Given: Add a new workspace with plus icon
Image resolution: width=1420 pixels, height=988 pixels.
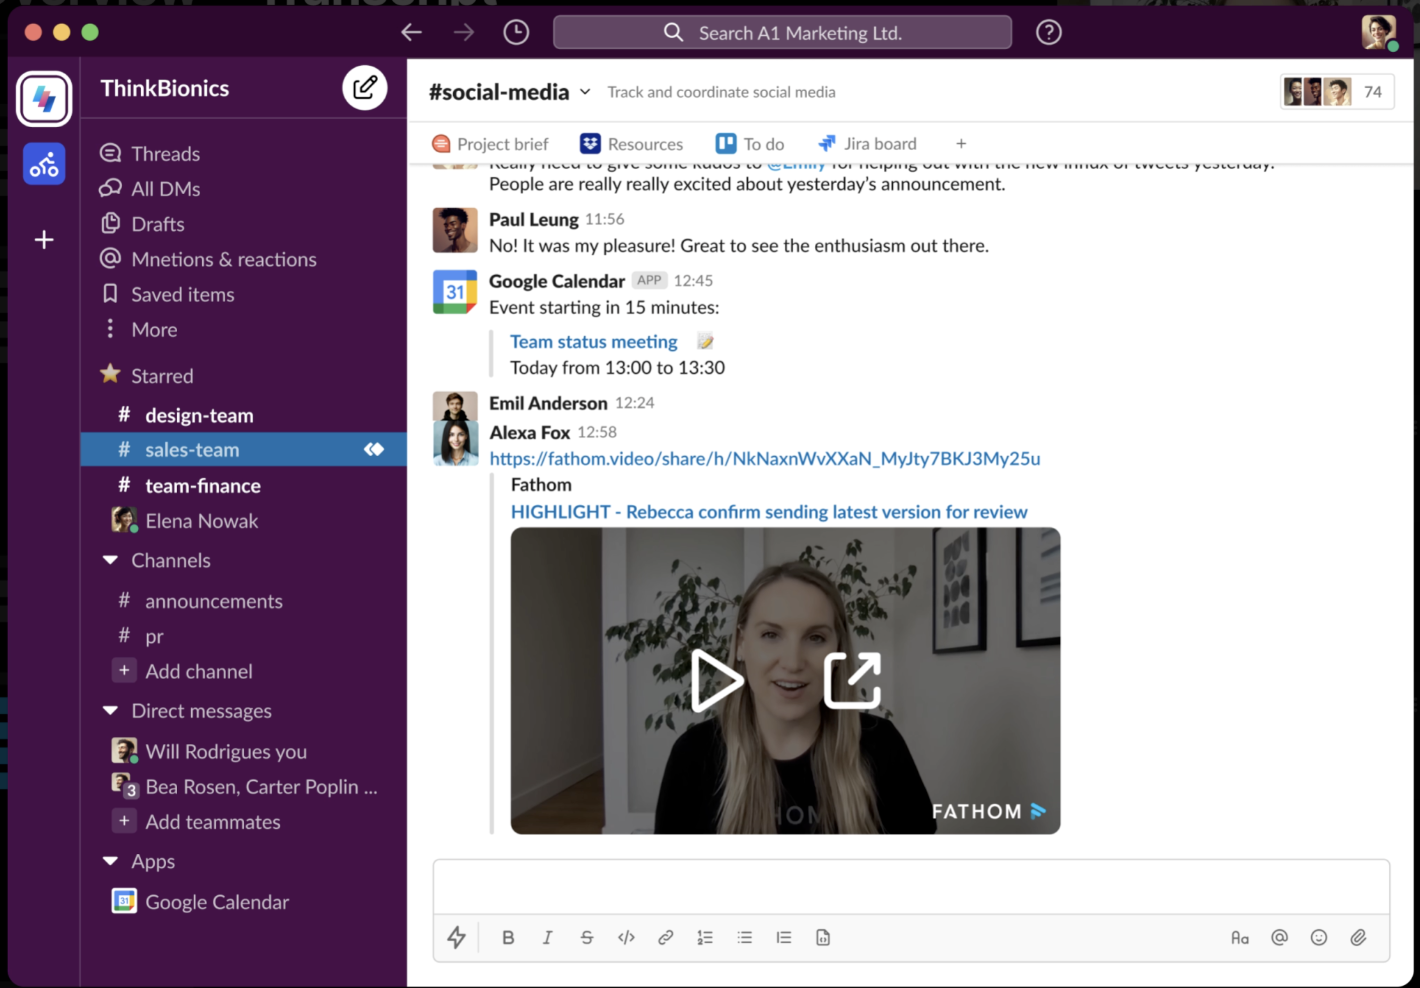Looking at the screenshot, I should tap(44, 240).
